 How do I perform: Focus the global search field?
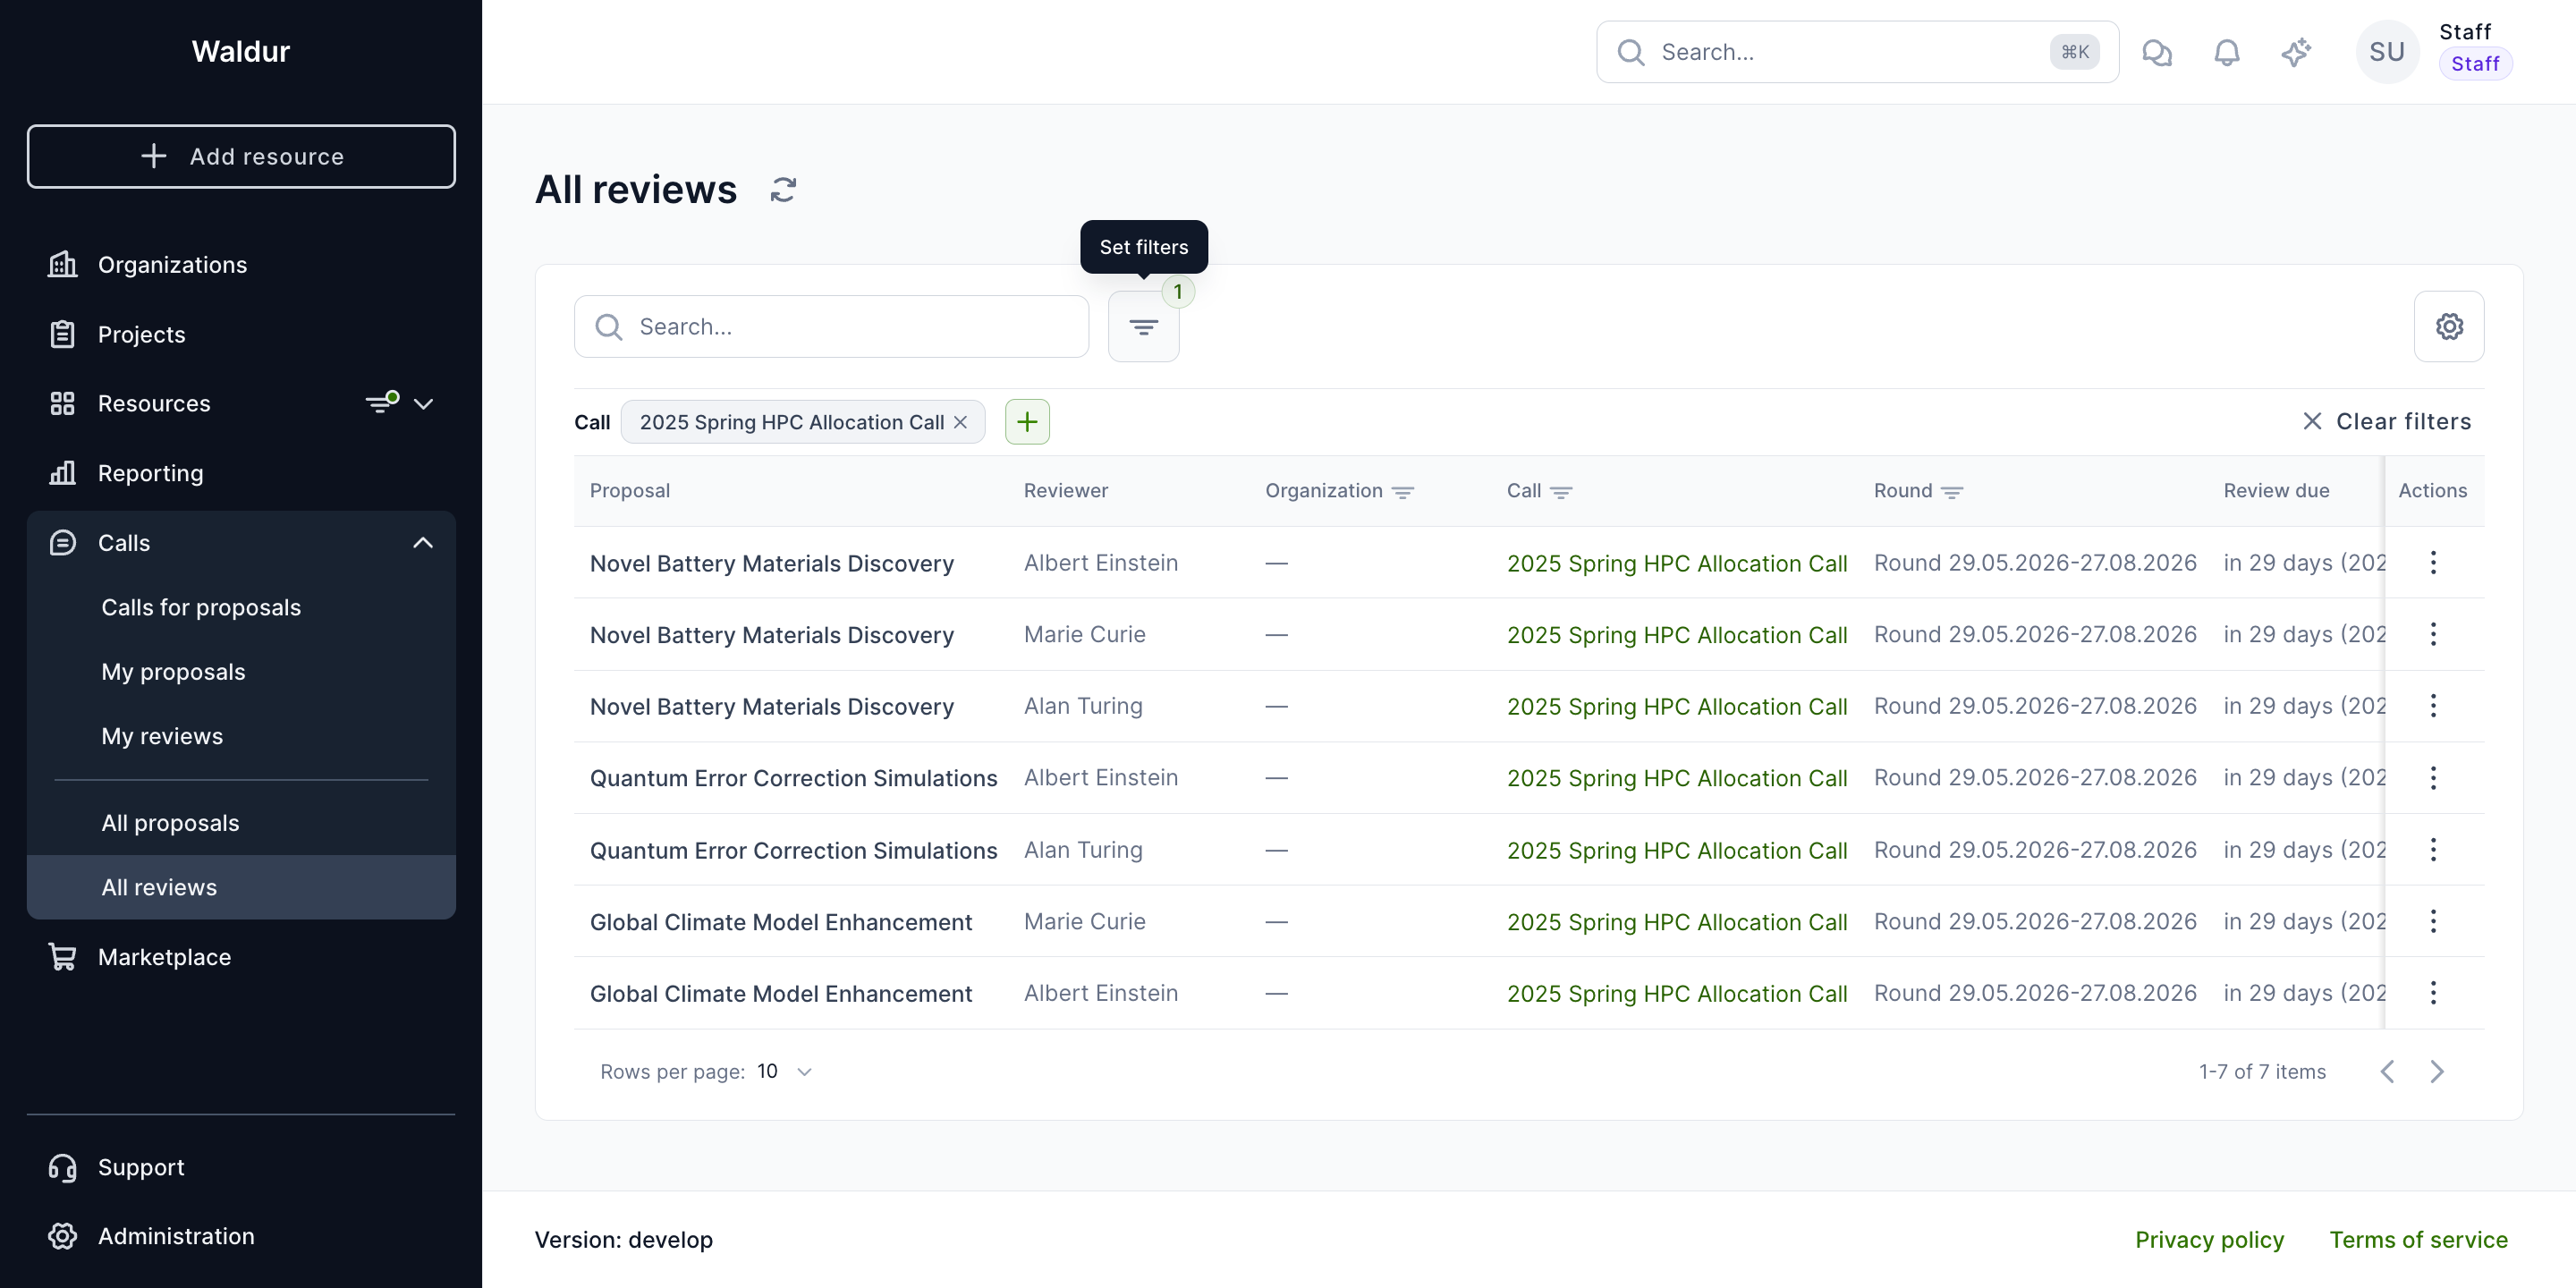pos(1857,52)
